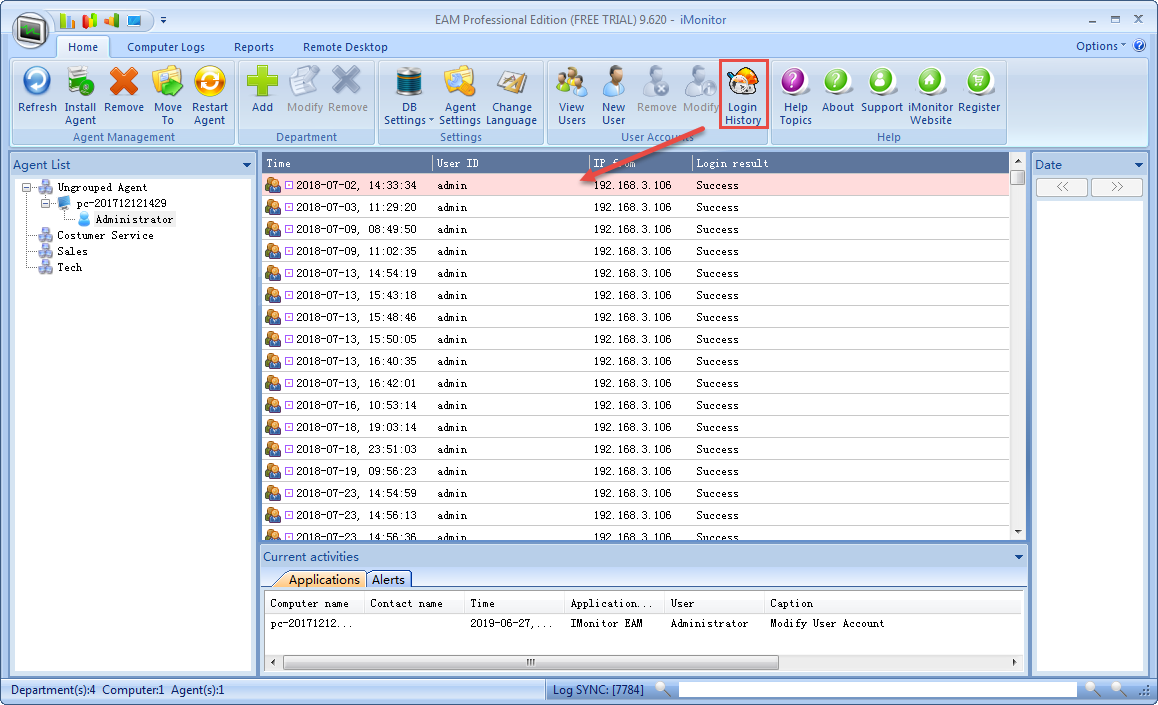Screen dimensions: 1158x705
Task: Click Computer name column header
Action: pos(315,603)
